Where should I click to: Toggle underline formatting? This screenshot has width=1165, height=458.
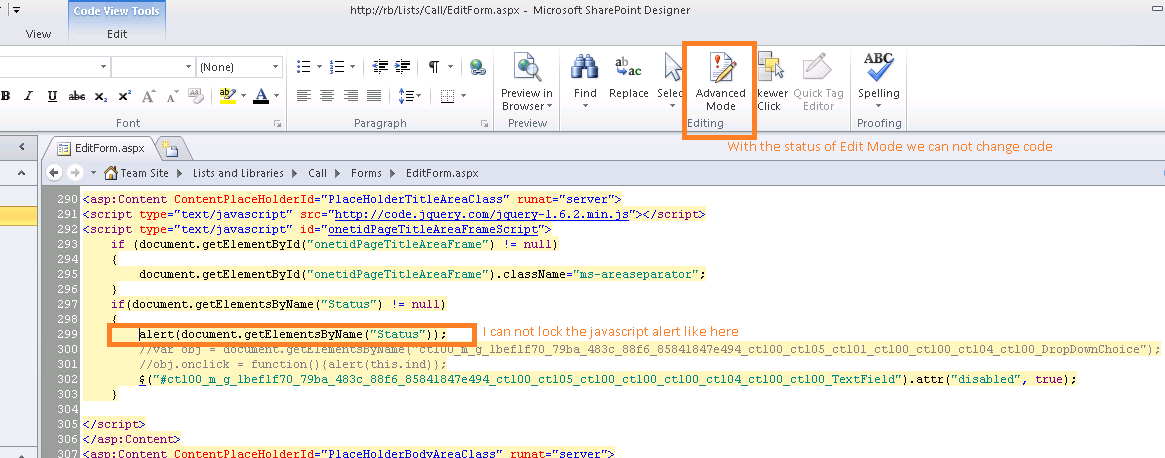click(52, 96)
